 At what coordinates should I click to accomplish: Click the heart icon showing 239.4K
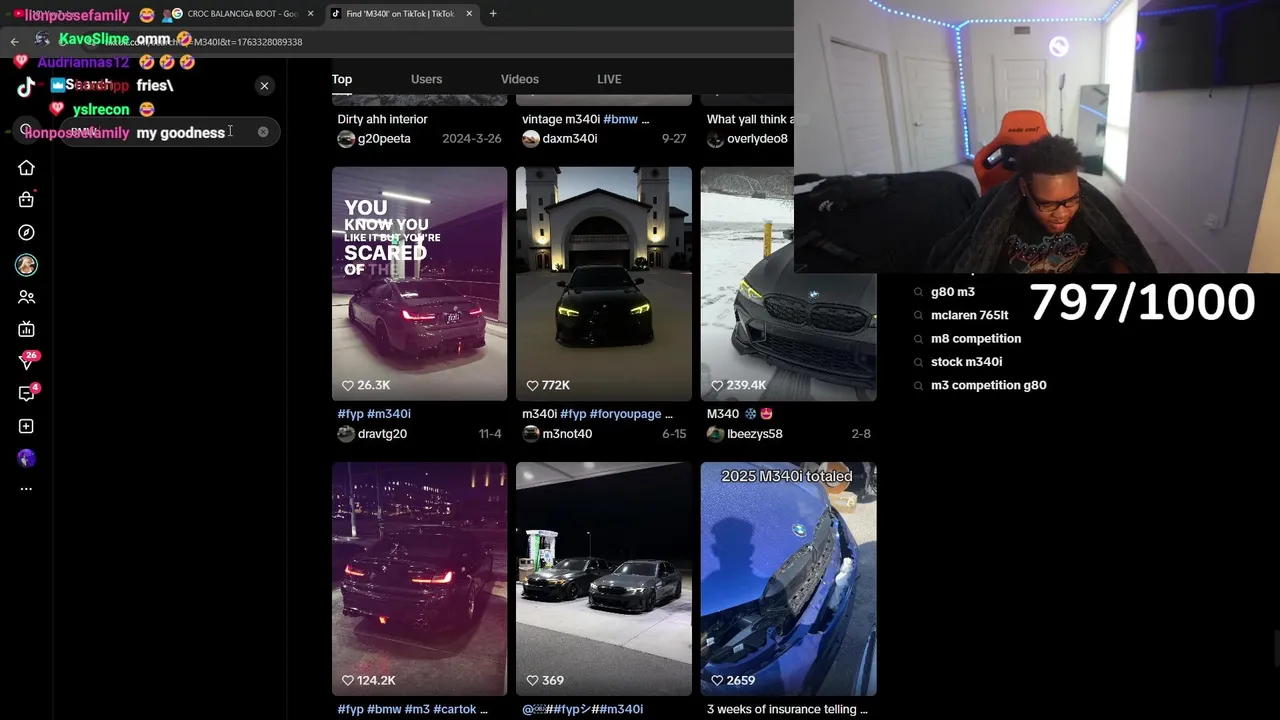pos(717,385)
